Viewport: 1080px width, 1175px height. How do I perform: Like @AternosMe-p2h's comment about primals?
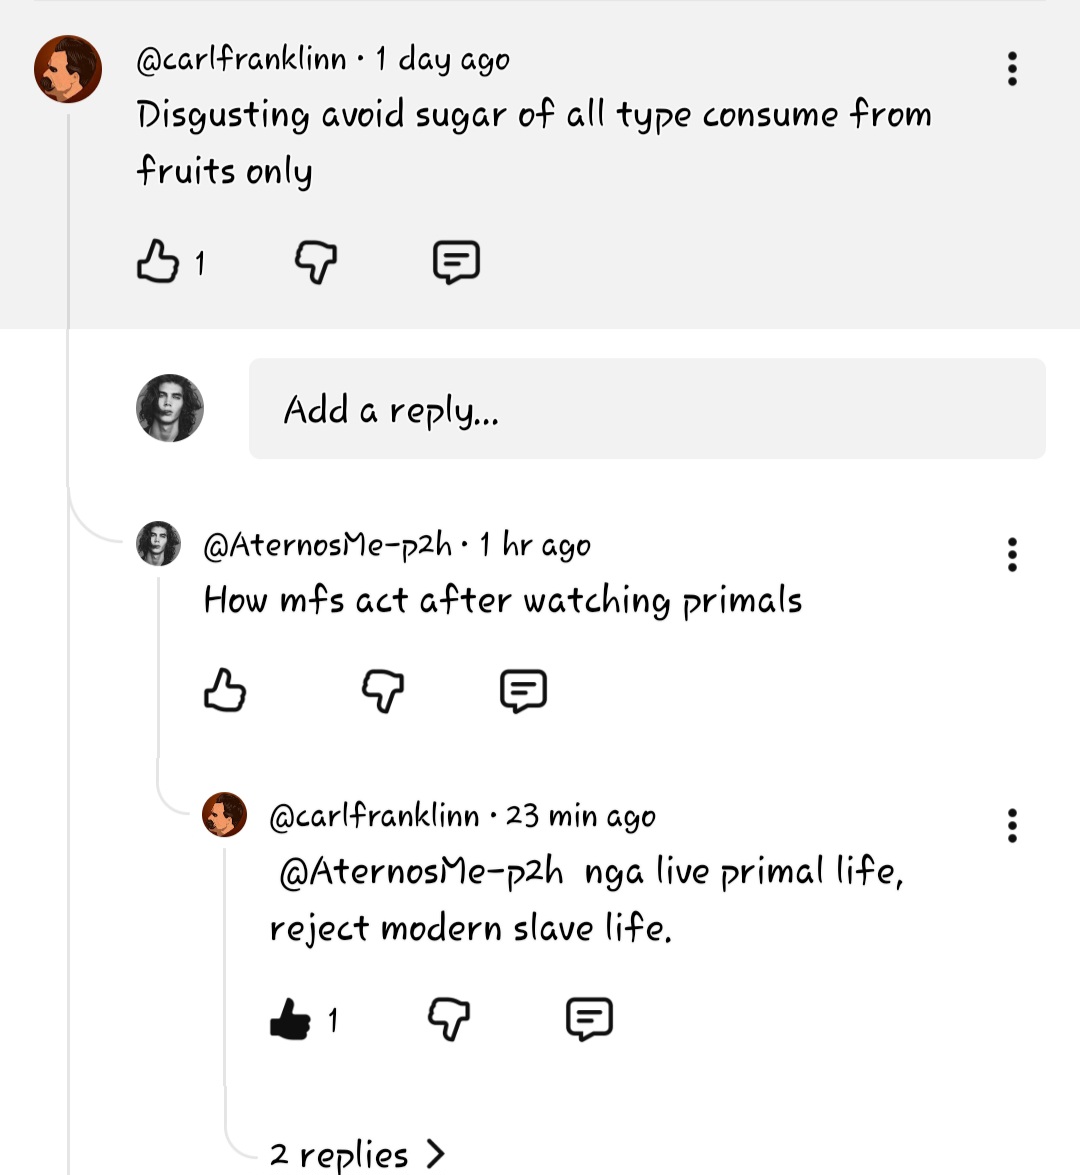224,690
